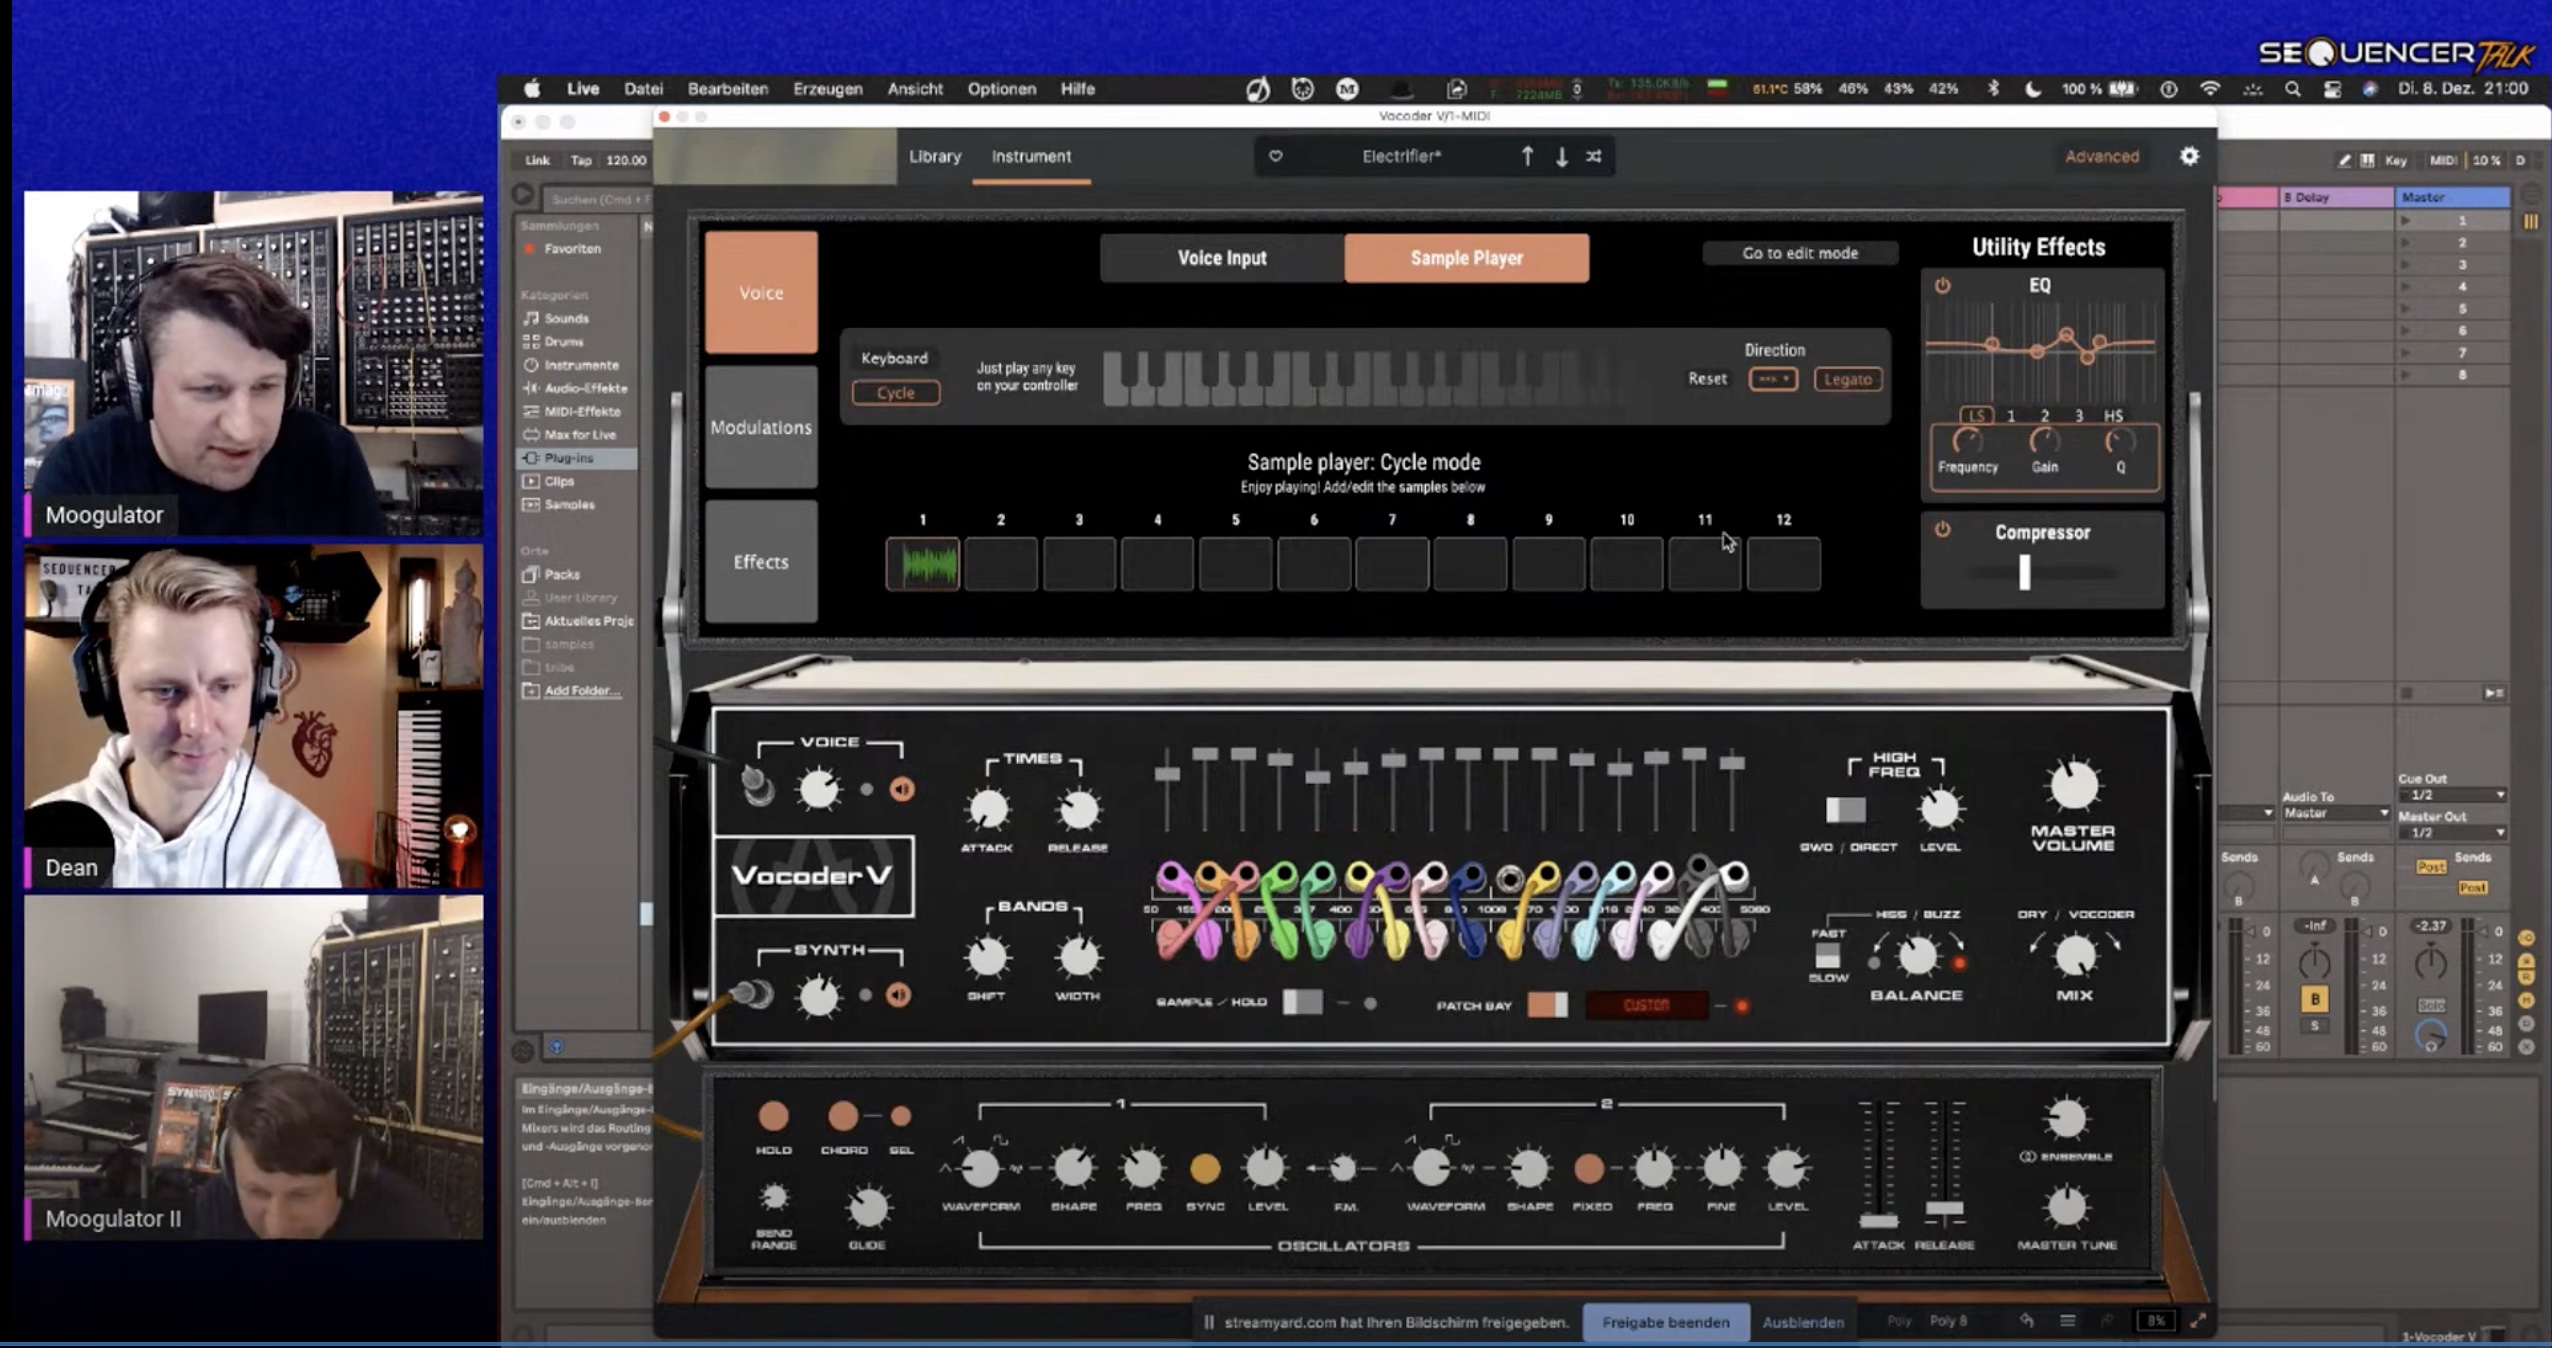Open Packs in Live browser places

pos(561,574)
